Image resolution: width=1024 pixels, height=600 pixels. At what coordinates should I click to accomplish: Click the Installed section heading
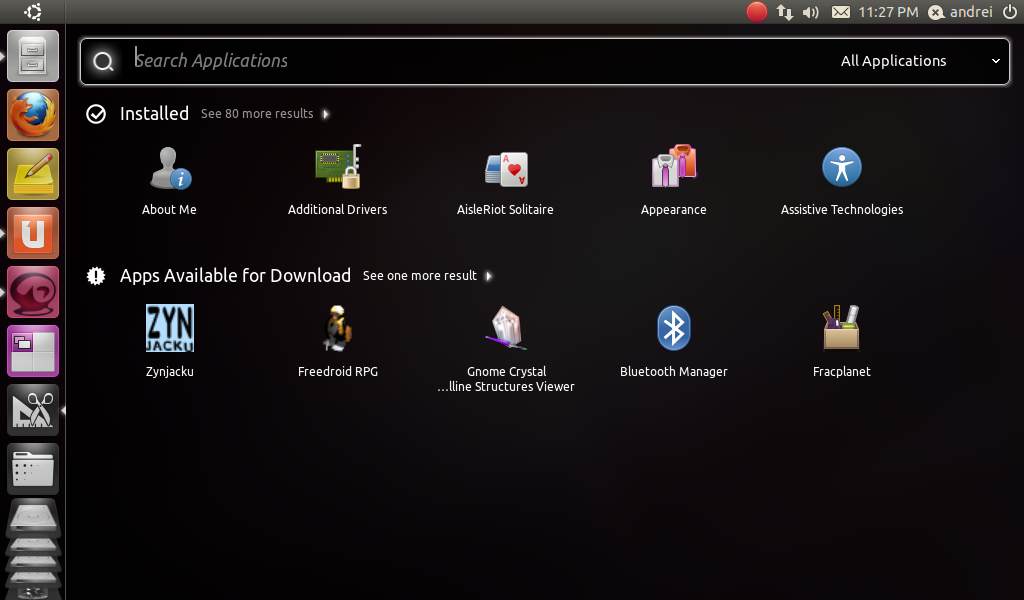(154, 114)
